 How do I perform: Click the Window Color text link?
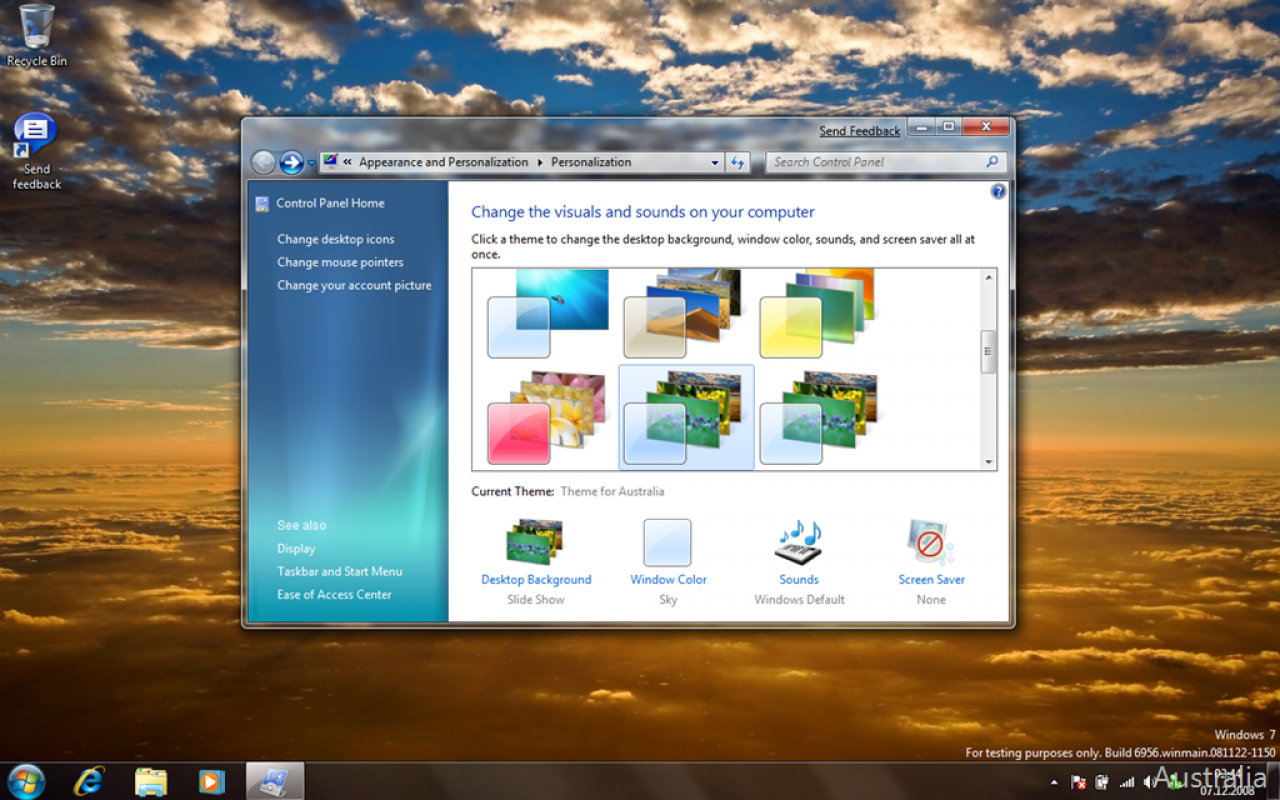pos(668,579)
